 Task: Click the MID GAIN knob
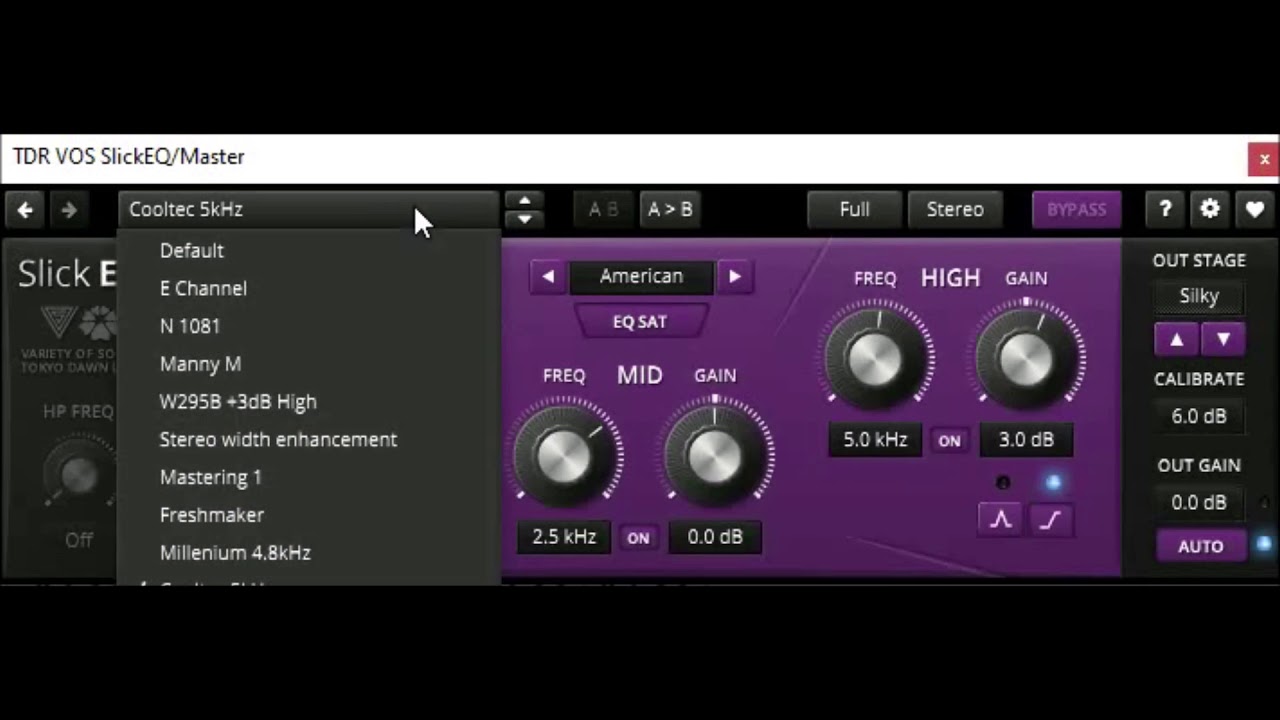coord(715,456)
